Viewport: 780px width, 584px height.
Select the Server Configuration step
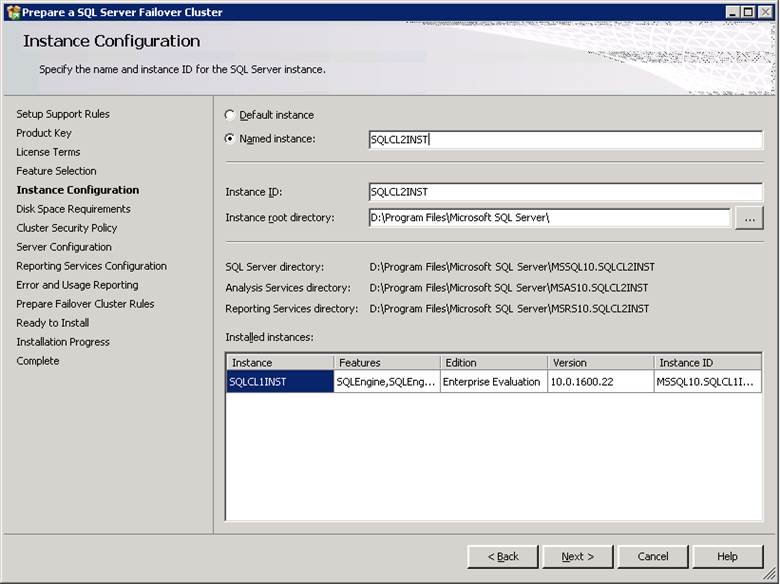click(64, 247)
